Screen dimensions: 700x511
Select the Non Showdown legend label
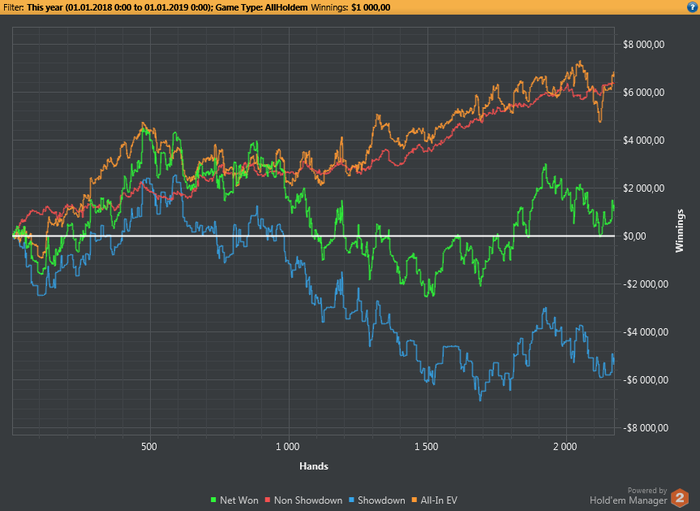[x=308, y=500]
